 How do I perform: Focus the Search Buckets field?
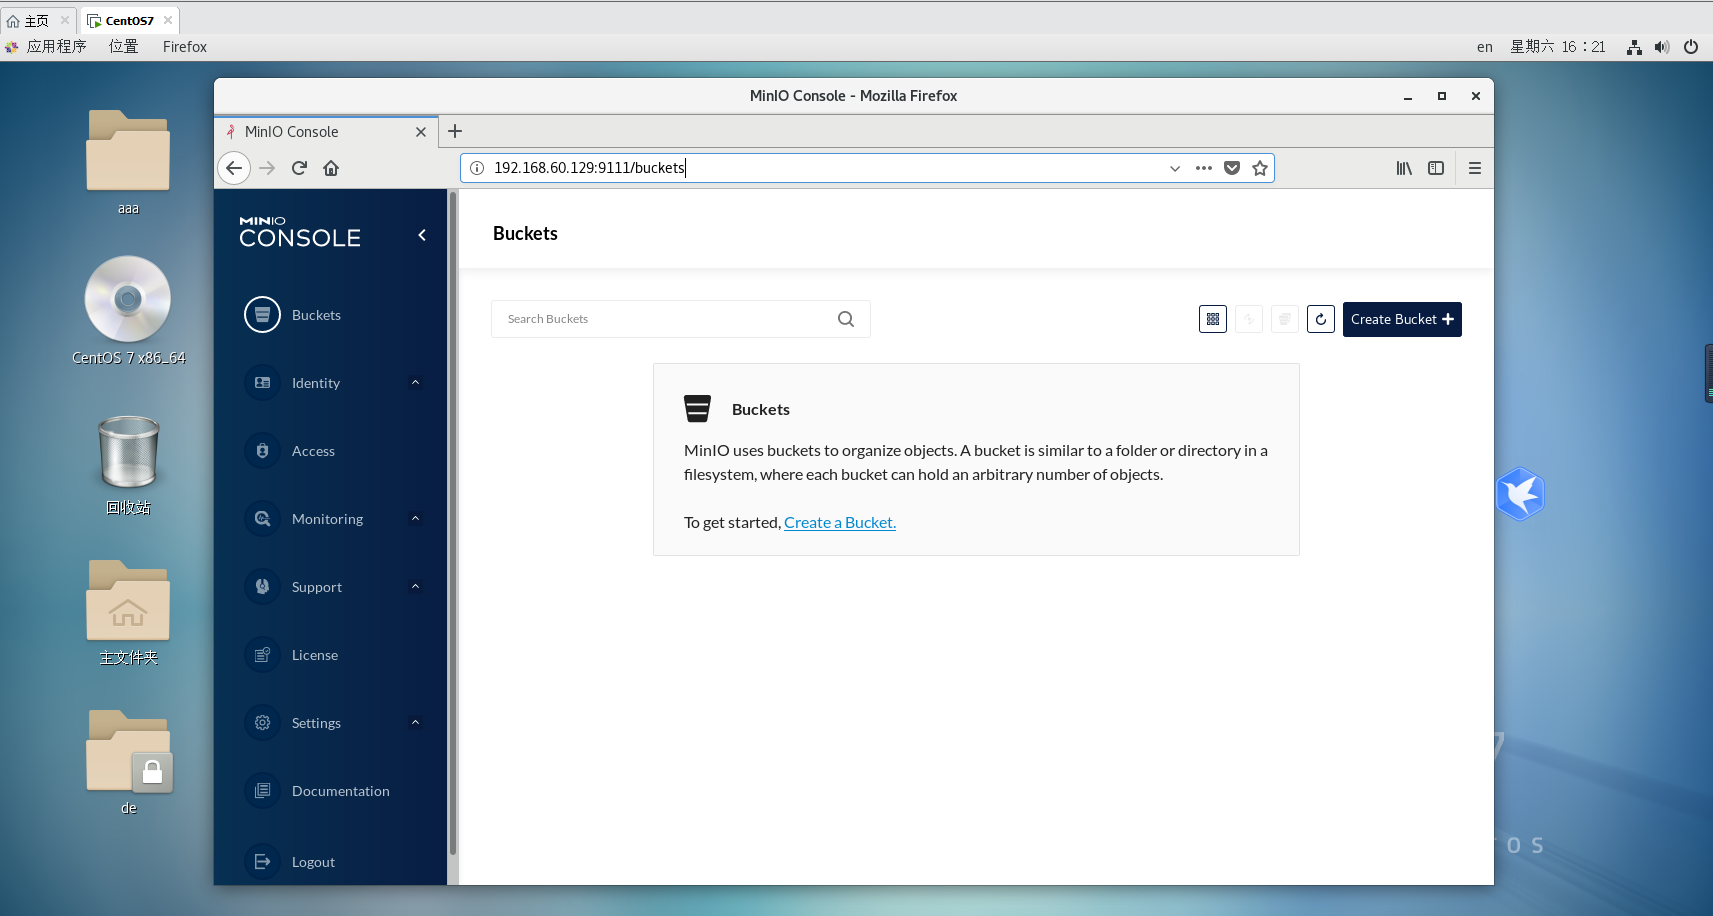[680, 319]
